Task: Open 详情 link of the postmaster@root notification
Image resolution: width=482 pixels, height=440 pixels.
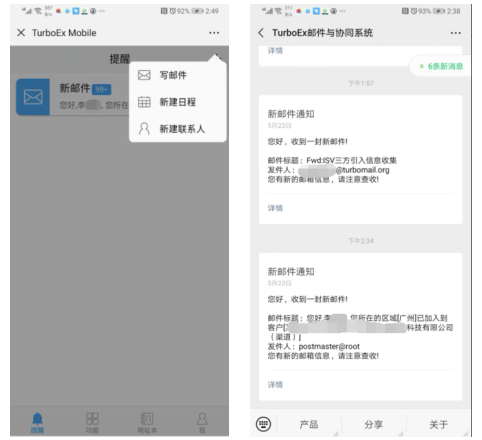Action: 275,385
